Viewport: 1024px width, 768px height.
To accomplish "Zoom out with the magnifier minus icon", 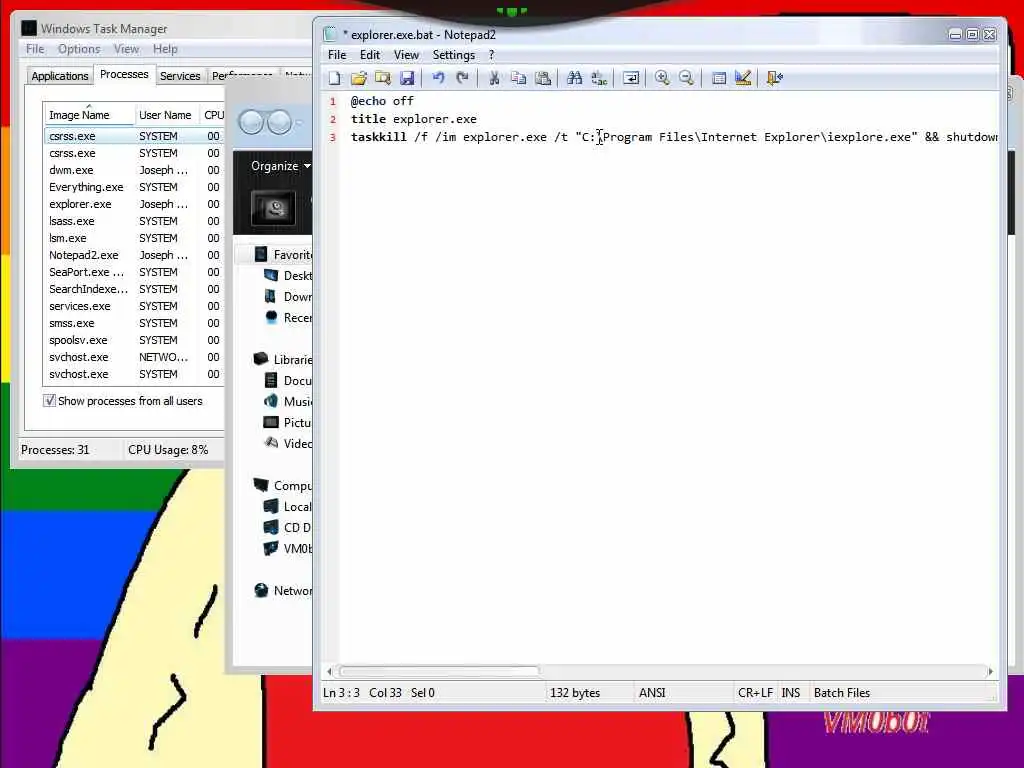I will coord(686,78).
